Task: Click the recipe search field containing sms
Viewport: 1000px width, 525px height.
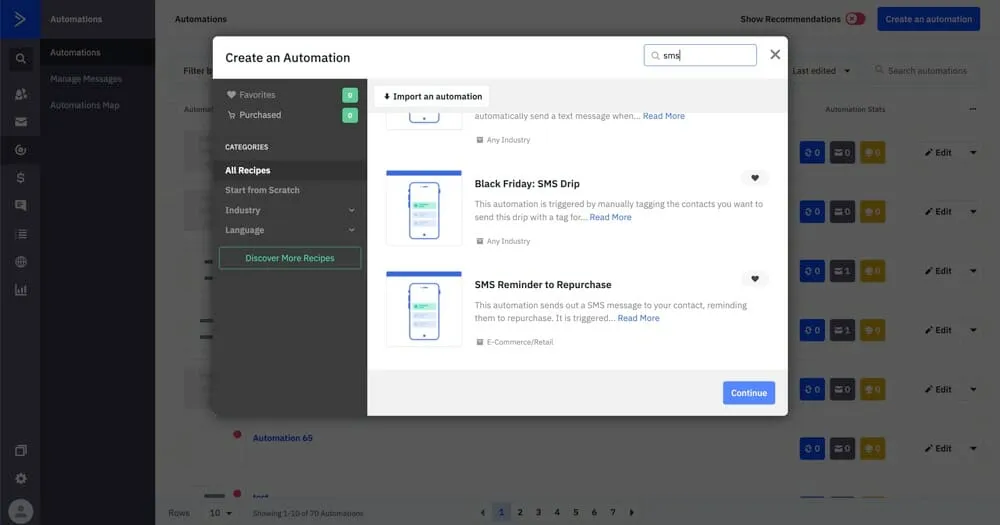Action: 705,56
